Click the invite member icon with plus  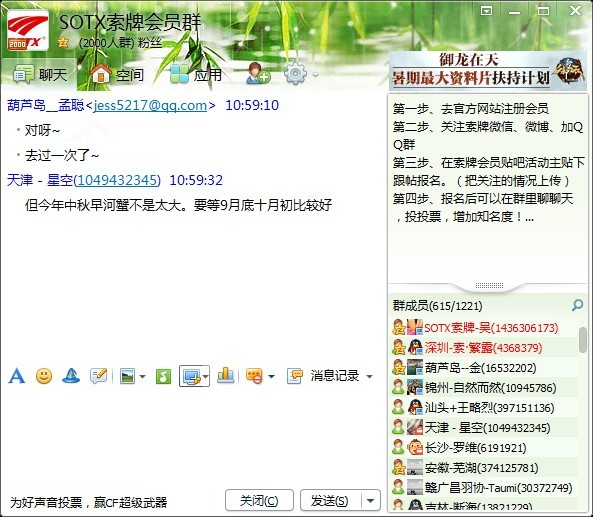(x=258, y=73)
